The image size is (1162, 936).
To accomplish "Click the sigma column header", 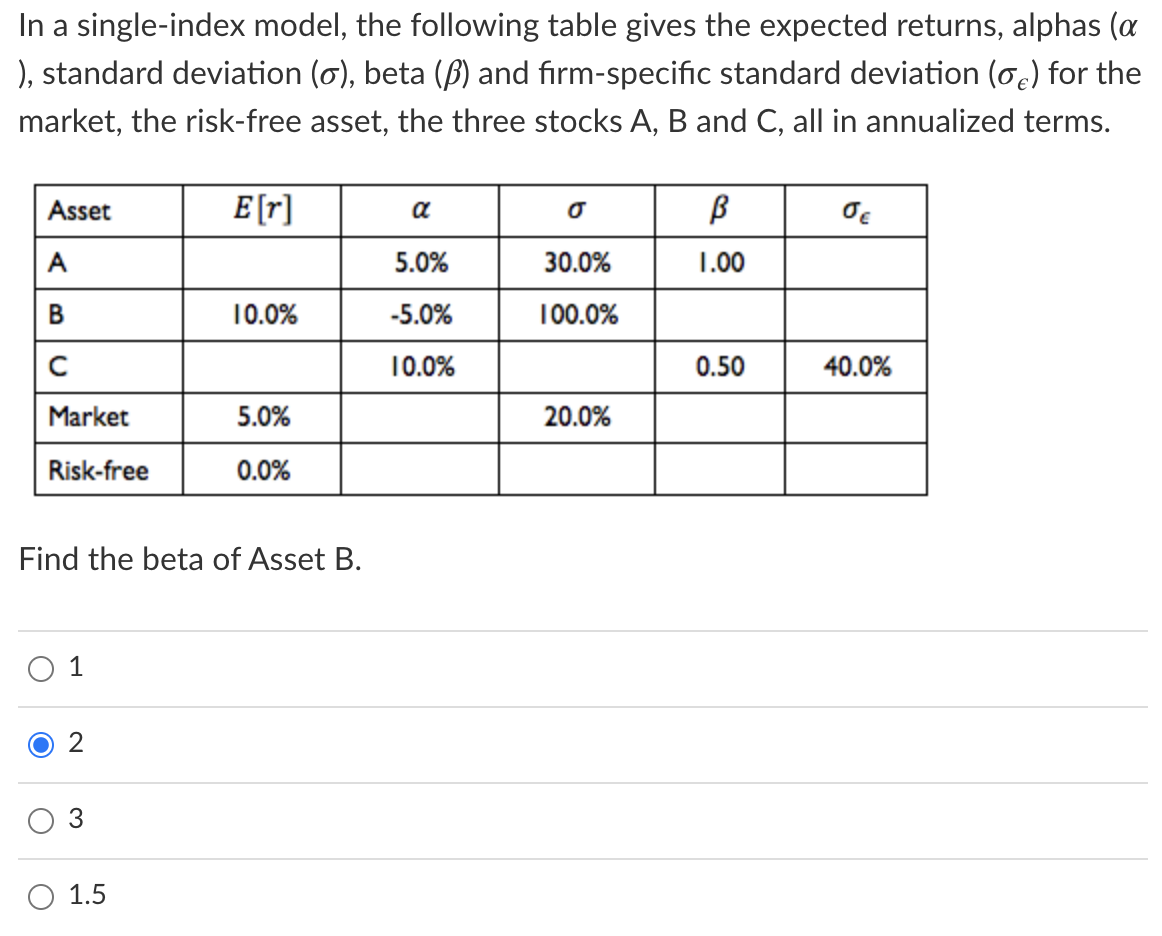I will [x=576, y=210].
